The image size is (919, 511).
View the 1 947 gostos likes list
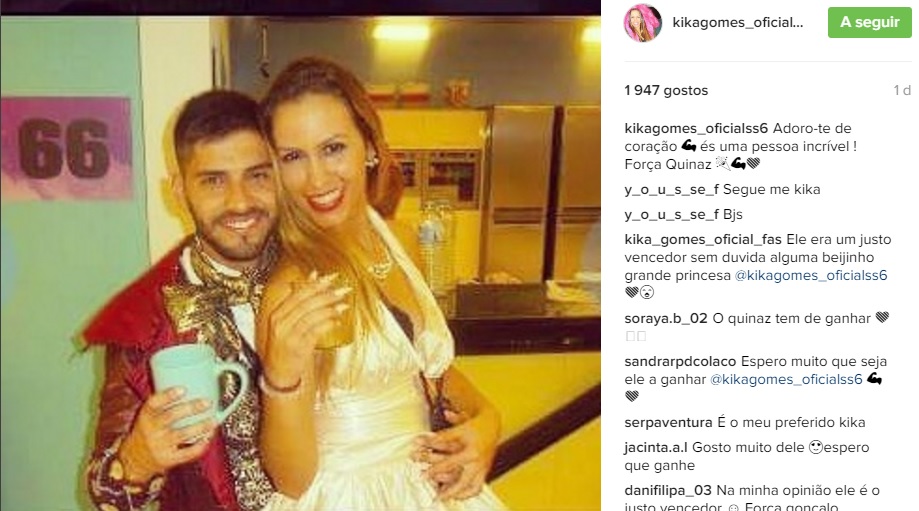(666, 90)
